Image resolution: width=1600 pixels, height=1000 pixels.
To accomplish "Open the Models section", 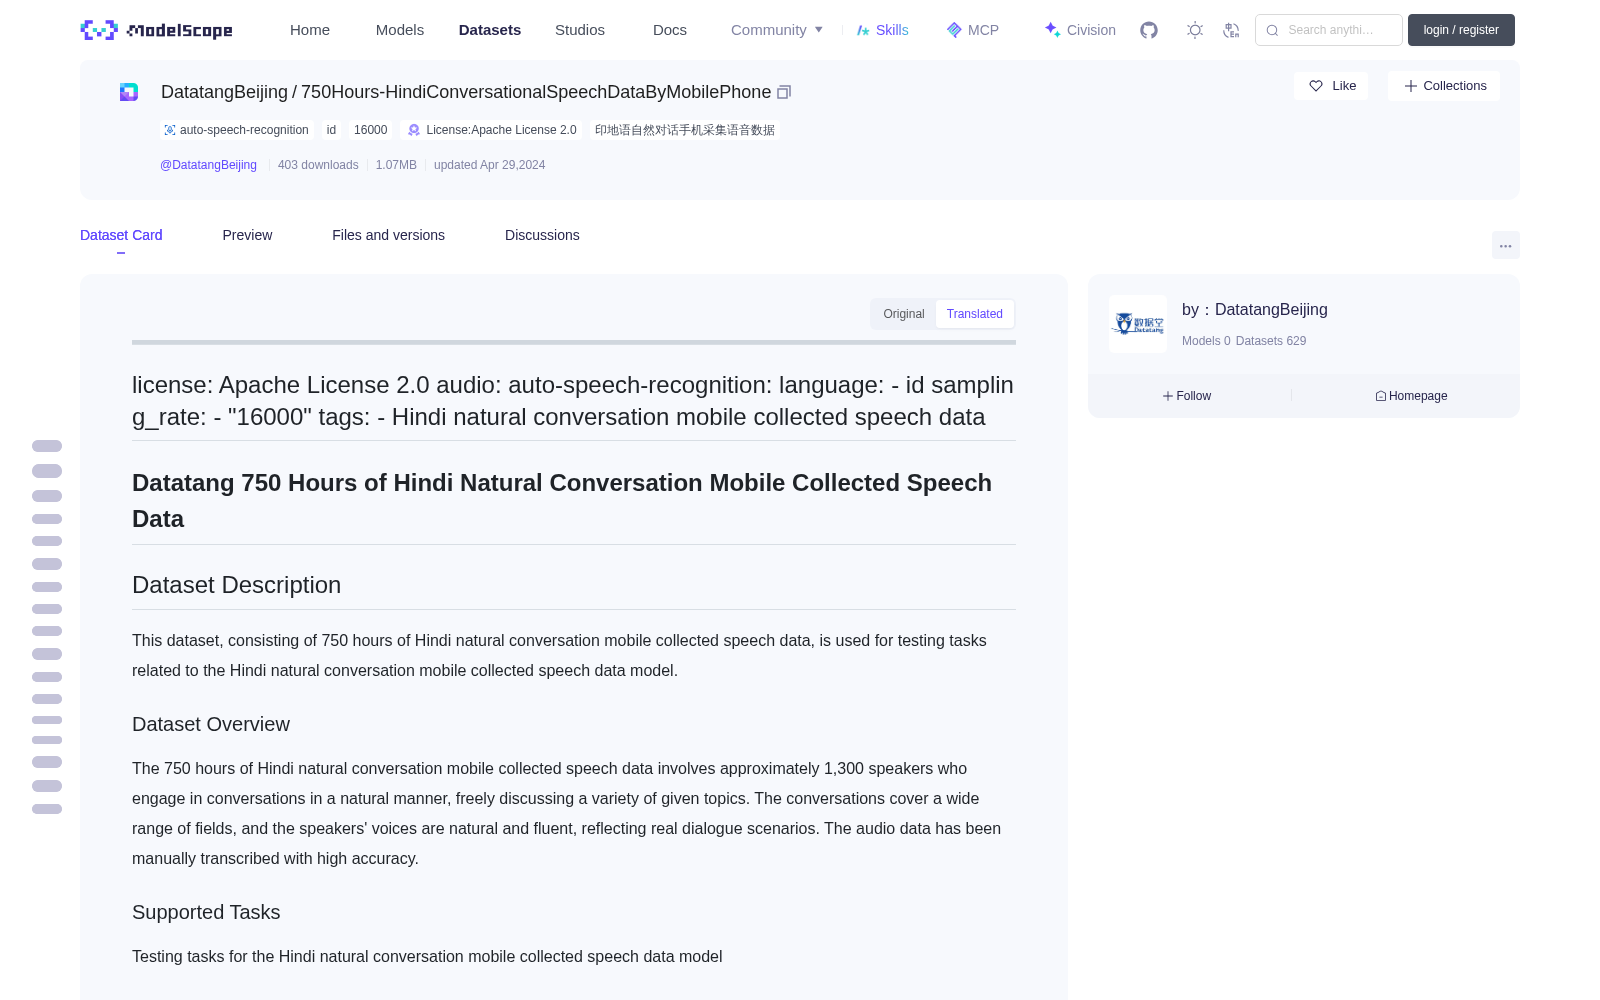I will (x=400, y=30).
